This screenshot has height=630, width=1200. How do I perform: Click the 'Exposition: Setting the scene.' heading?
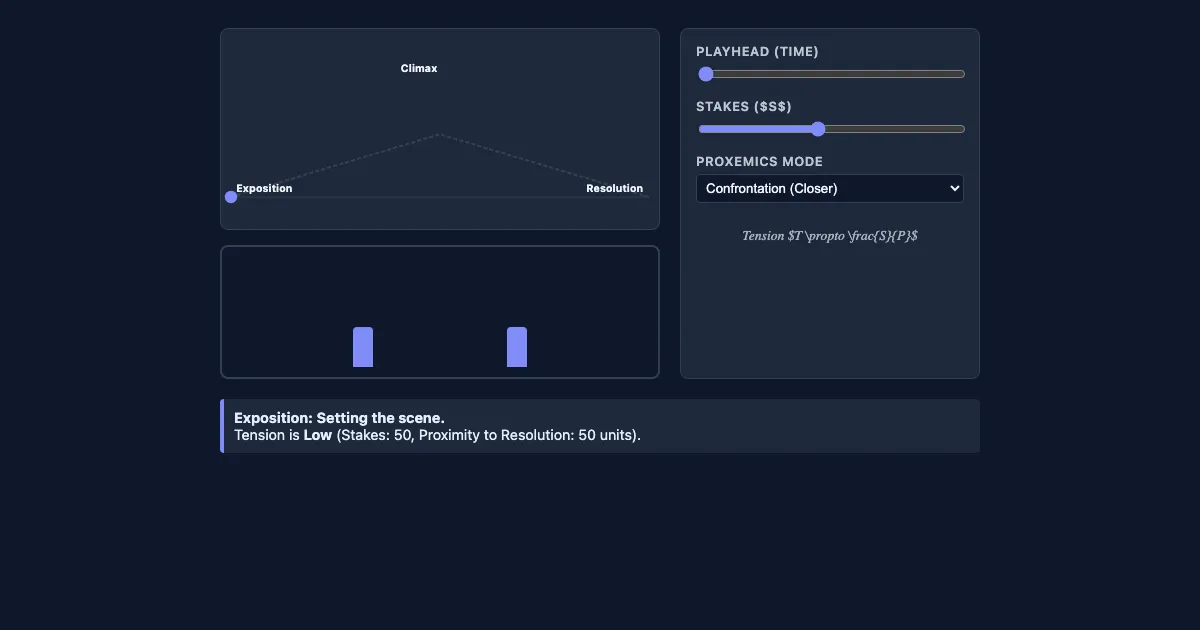(339, 418)
